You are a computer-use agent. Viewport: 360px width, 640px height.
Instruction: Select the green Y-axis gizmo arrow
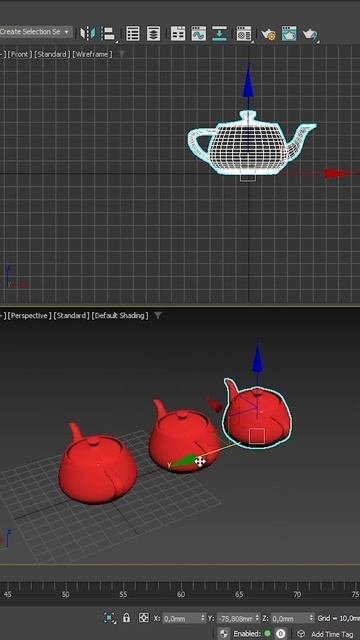pyautogui.click(x=183, y=461)
